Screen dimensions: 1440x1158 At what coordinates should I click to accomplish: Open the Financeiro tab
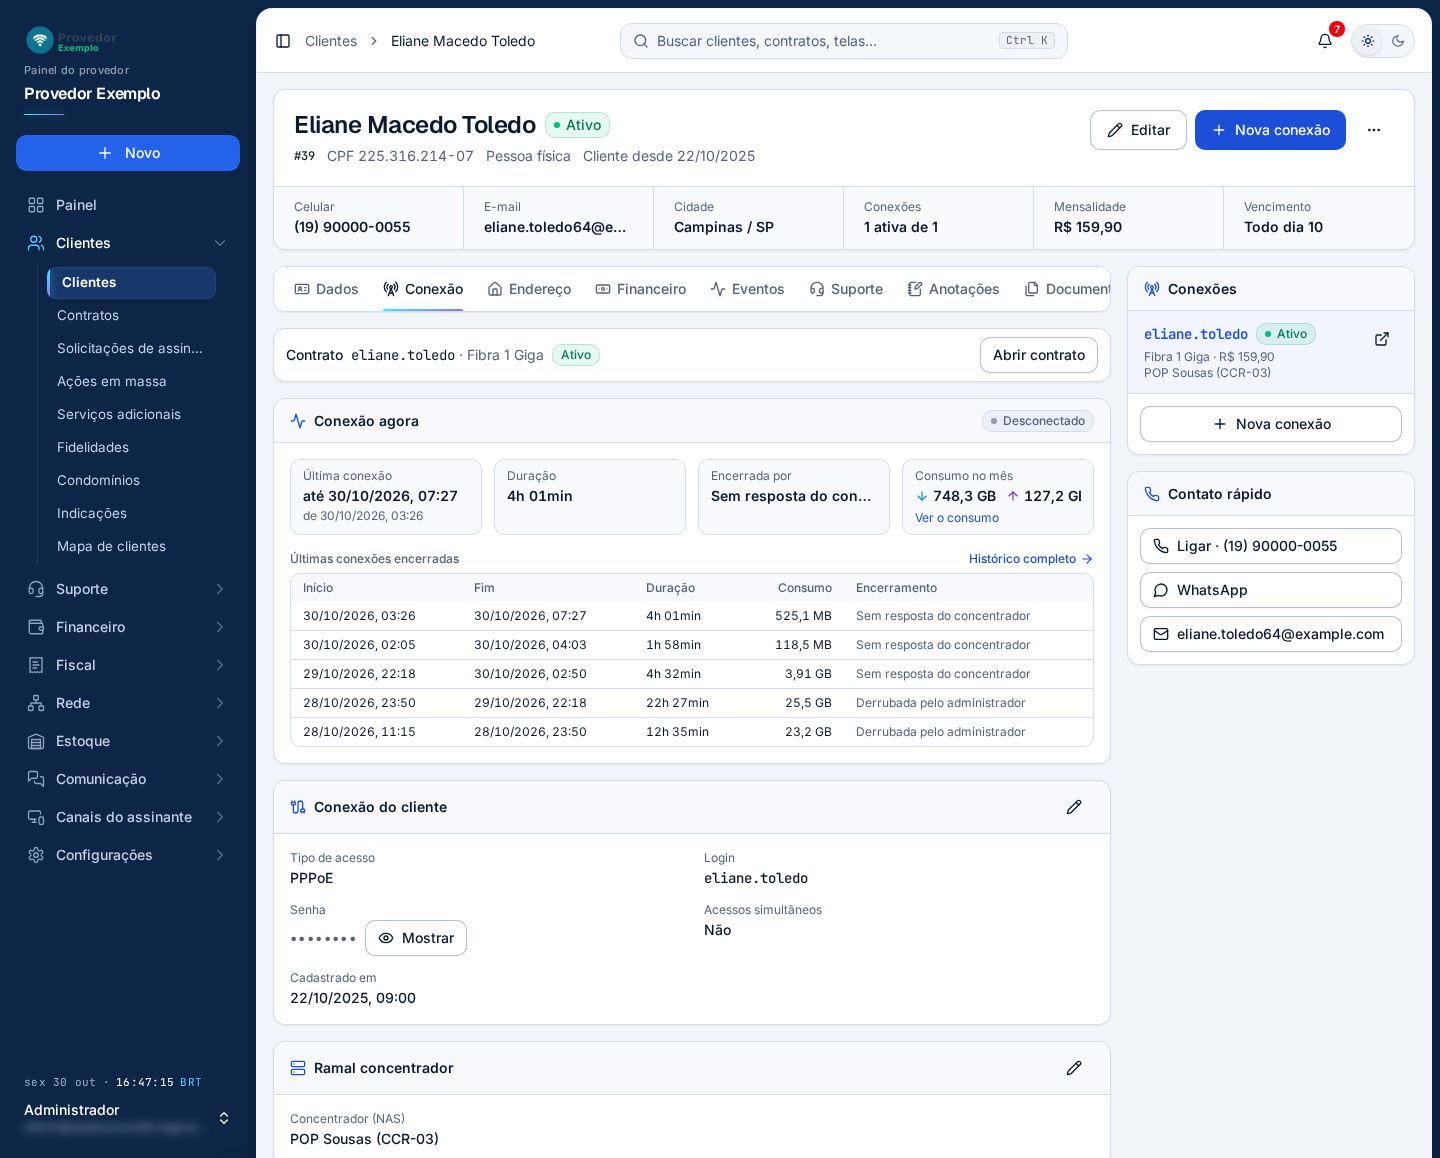coord(641,289)
